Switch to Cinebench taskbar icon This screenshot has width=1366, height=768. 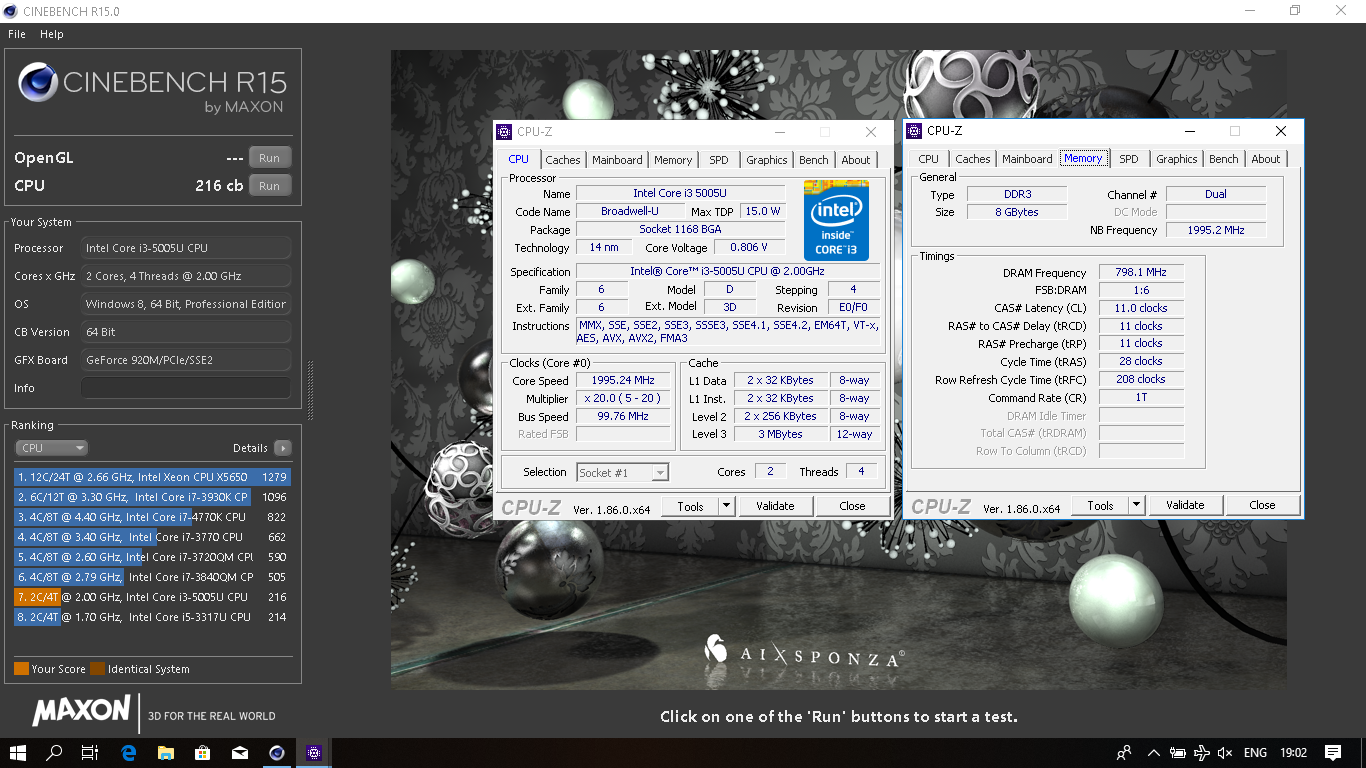(x=277, y=753)
